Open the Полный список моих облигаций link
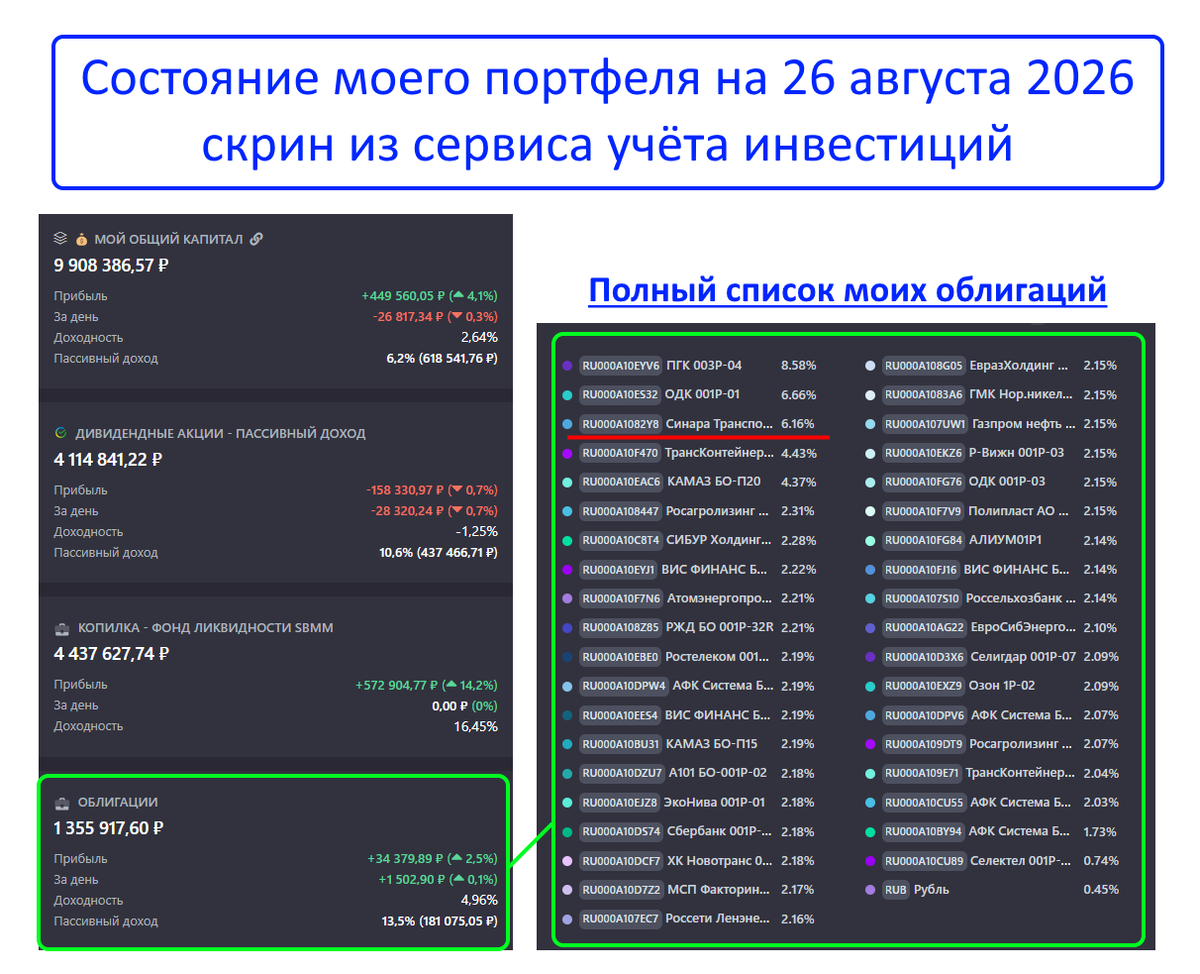This screenshot has height=974, width=1200. tap(847, 290)
